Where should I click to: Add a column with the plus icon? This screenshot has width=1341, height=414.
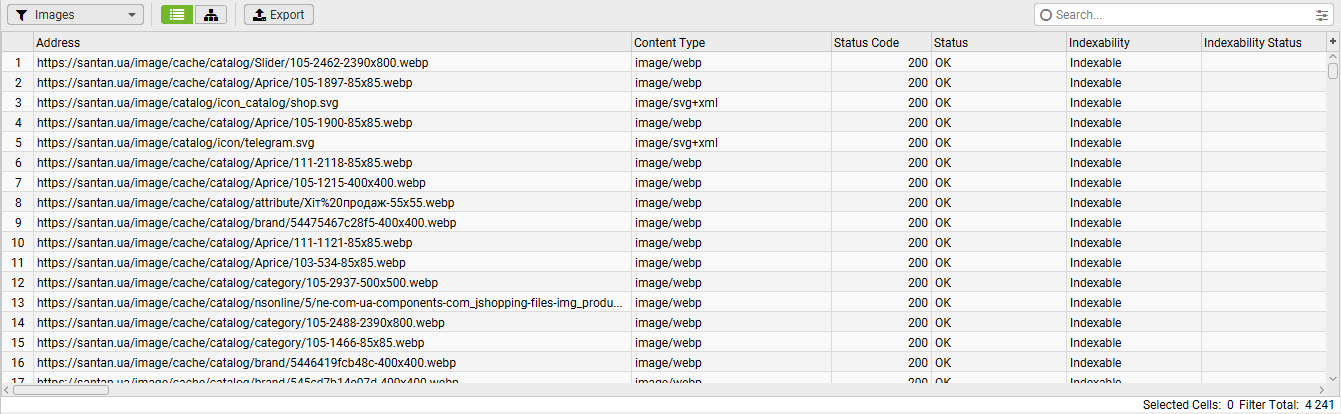point(1332,41)
